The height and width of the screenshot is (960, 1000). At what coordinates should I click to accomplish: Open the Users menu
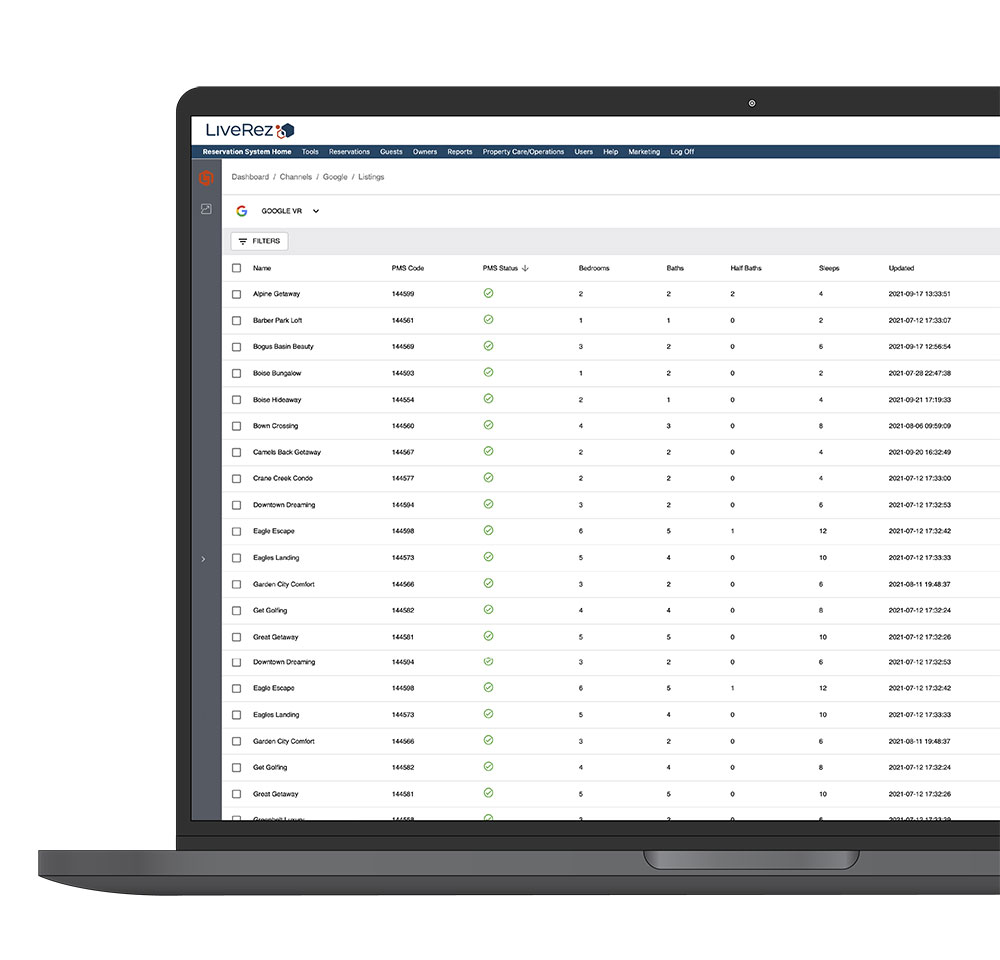point(584,152)
